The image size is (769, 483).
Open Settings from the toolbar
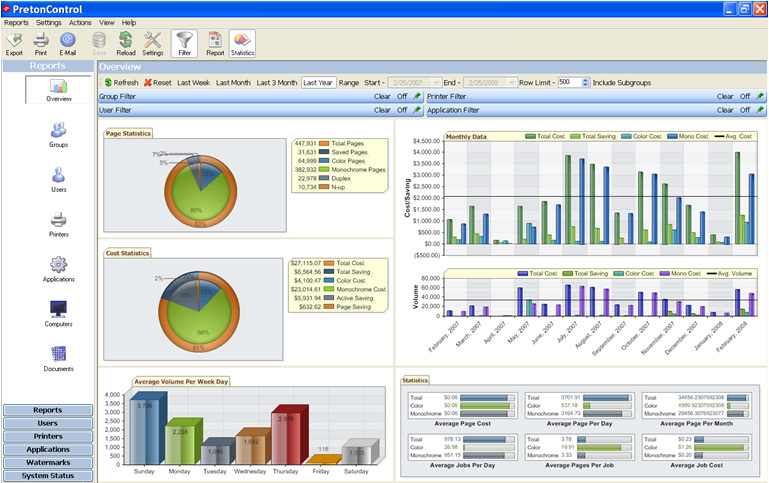(x=153, y=44)
